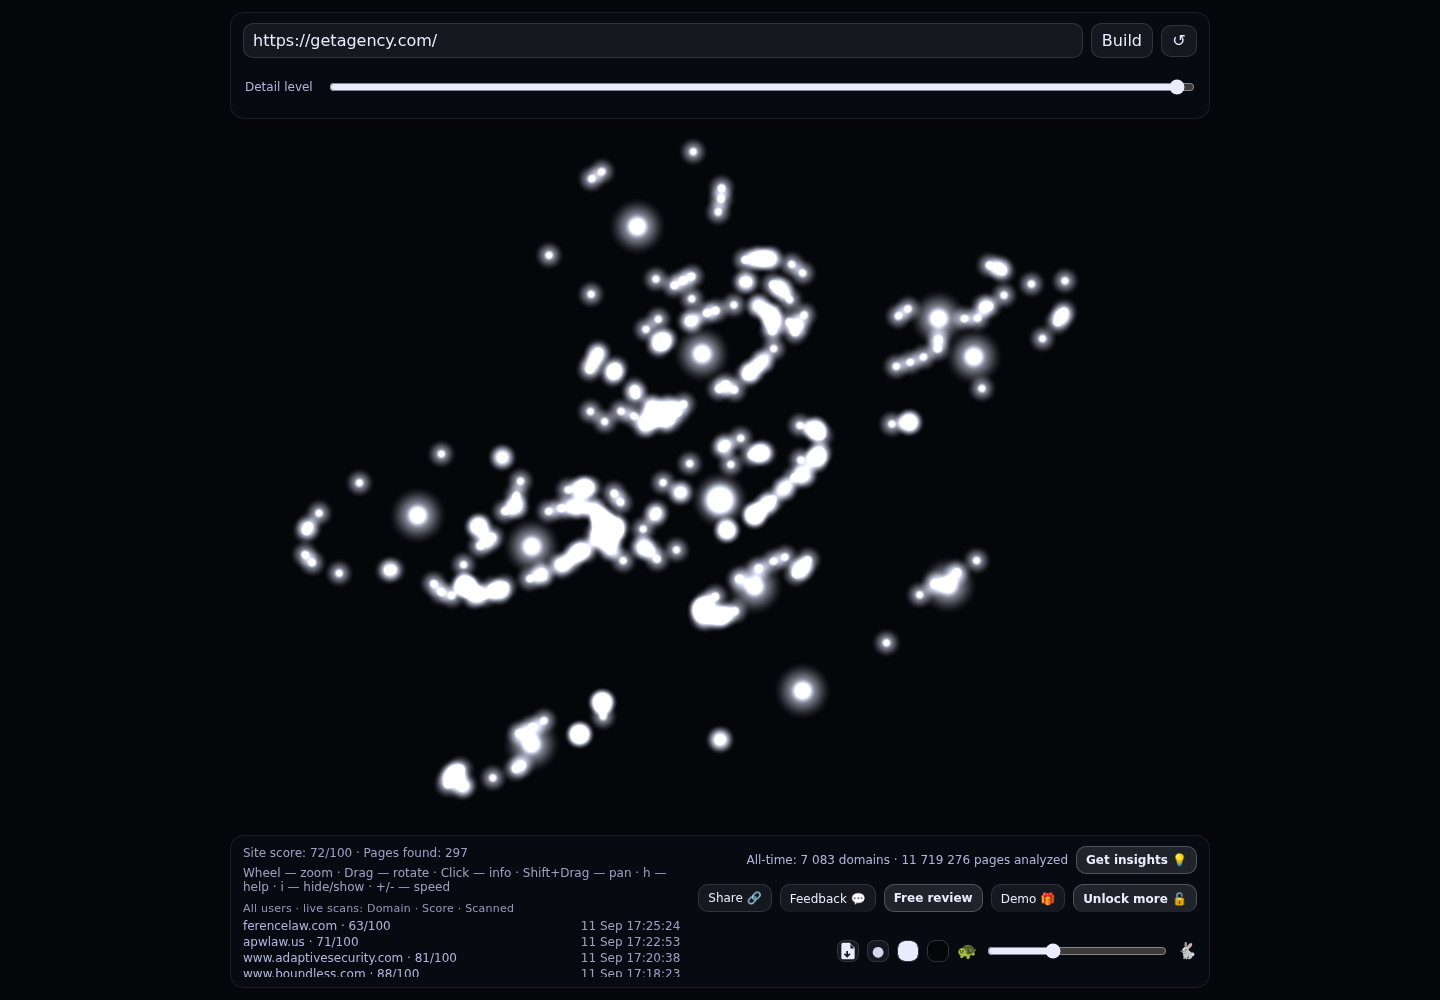Click the 11 Sep 17:22:53 timestamp
This screenshot has height=1000, width=1440.
[630, 942]
